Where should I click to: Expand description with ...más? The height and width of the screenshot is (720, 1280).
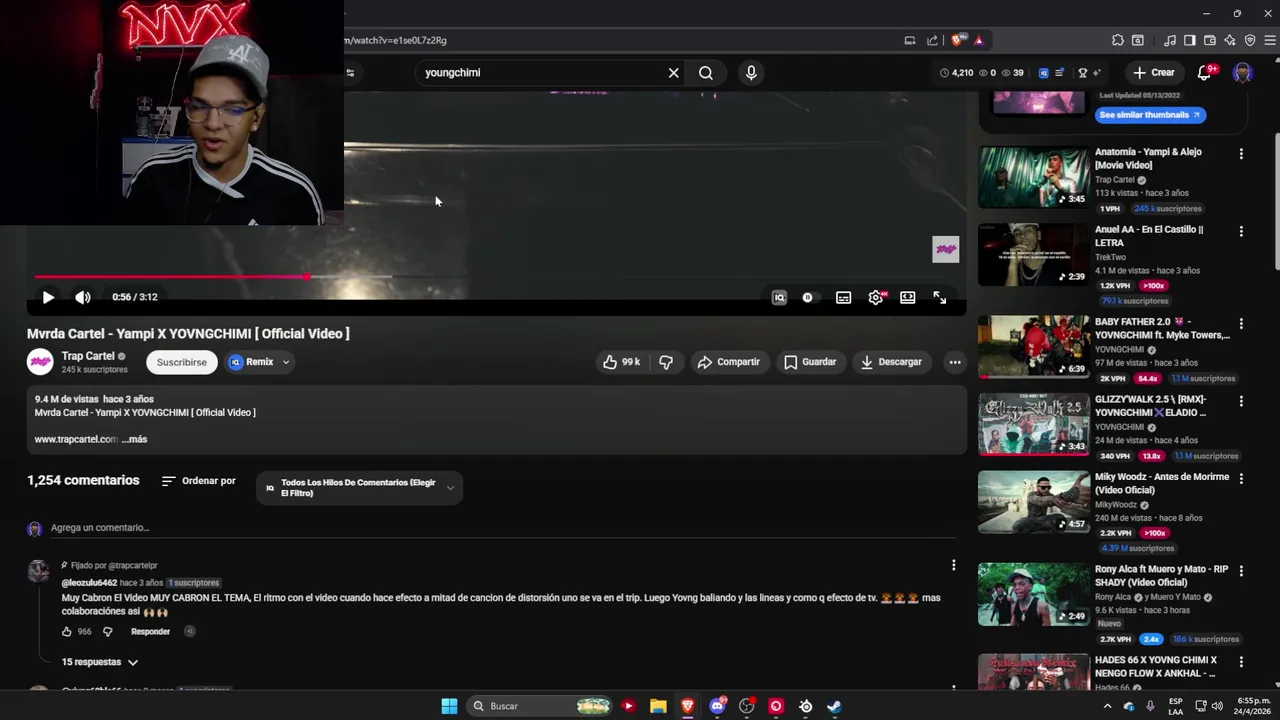coord(134,439)
